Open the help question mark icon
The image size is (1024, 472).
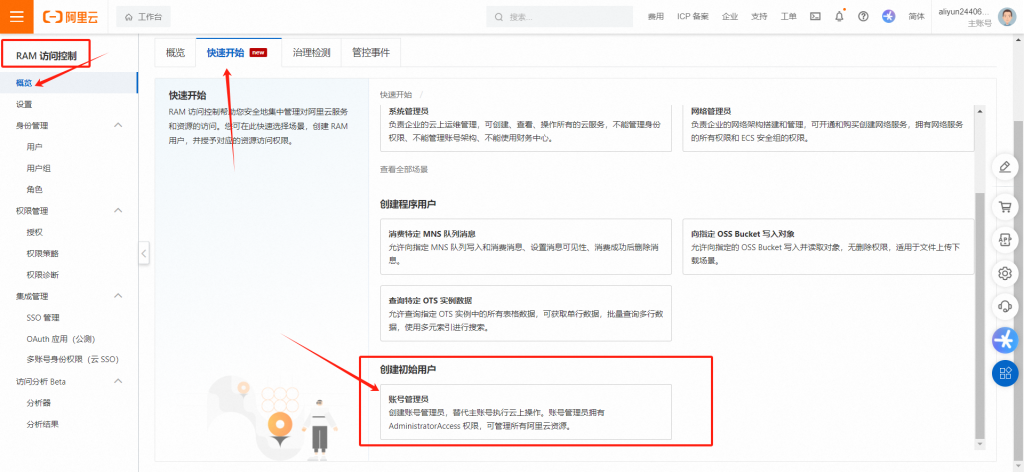863,17
